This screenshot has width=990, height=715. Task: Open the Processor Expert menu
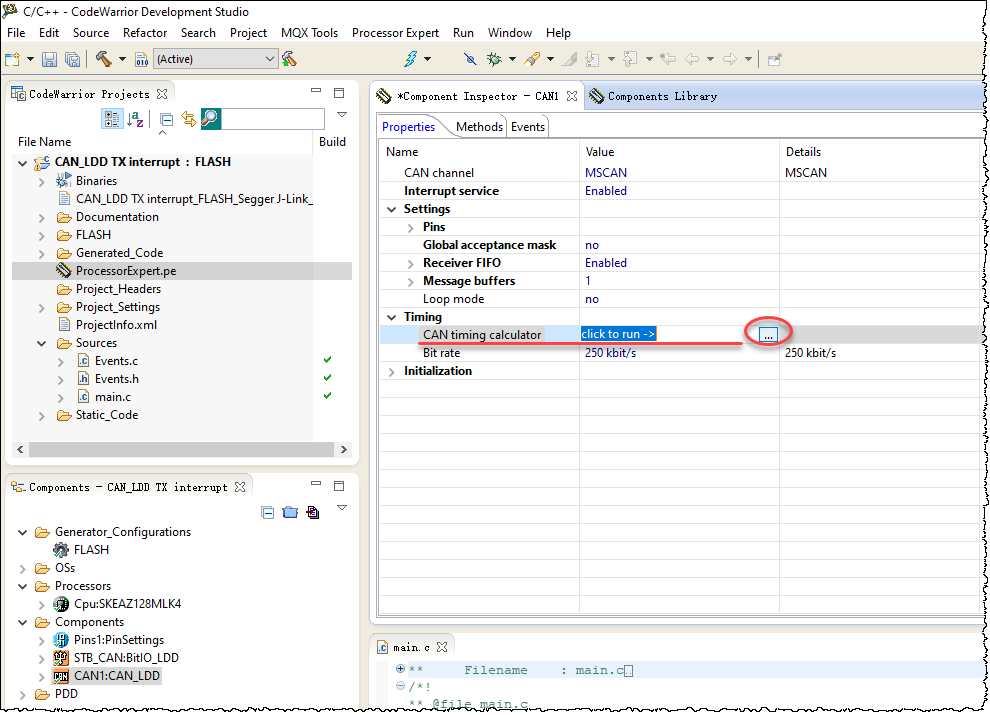pyautogui.click(x=395, y=33)
